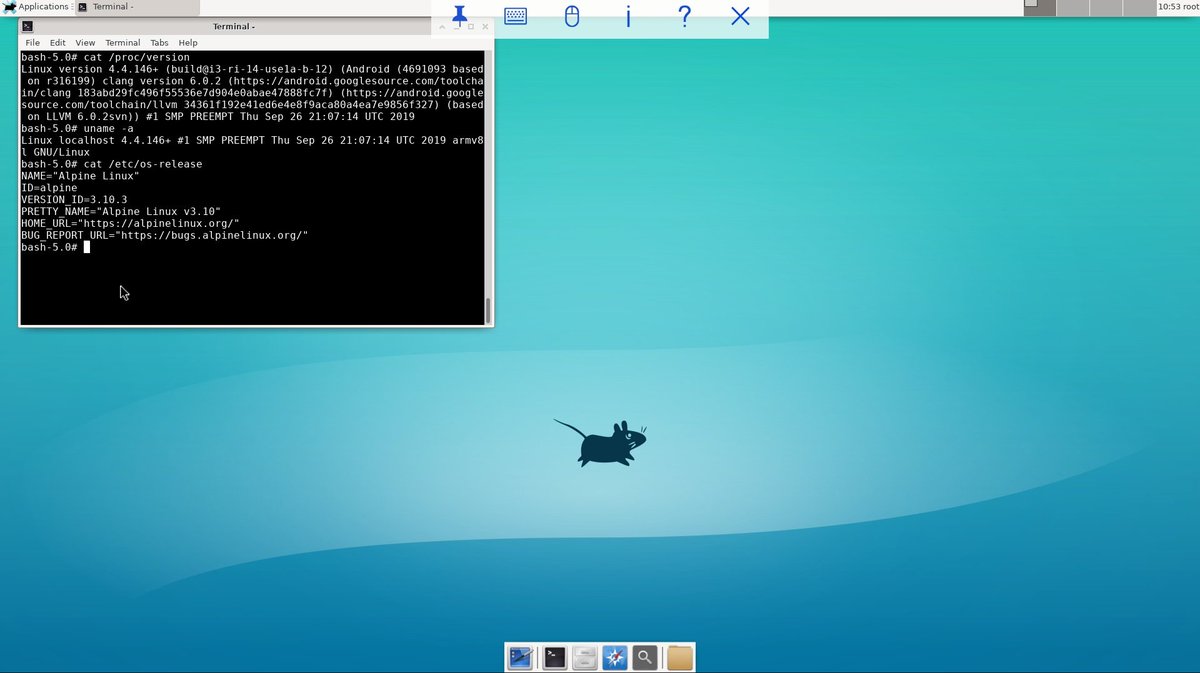Click the NAME="Alpine Linux" output line
Viewport: 1200px width, 673px height.
click(80, 176)
